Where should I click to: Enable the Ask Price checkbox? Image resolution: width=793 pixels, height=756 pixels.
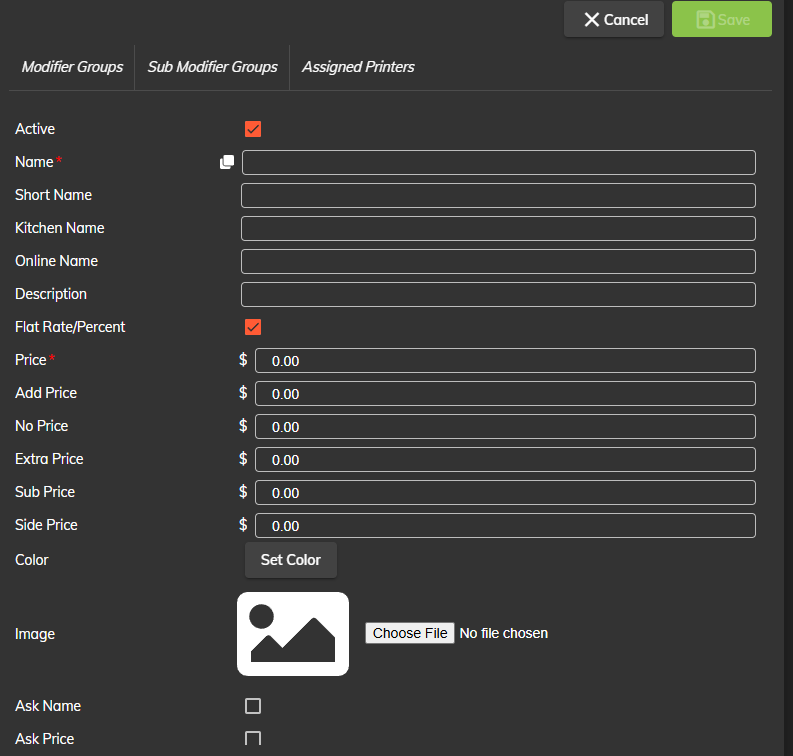pyautogui.click(x=253, y=739)
